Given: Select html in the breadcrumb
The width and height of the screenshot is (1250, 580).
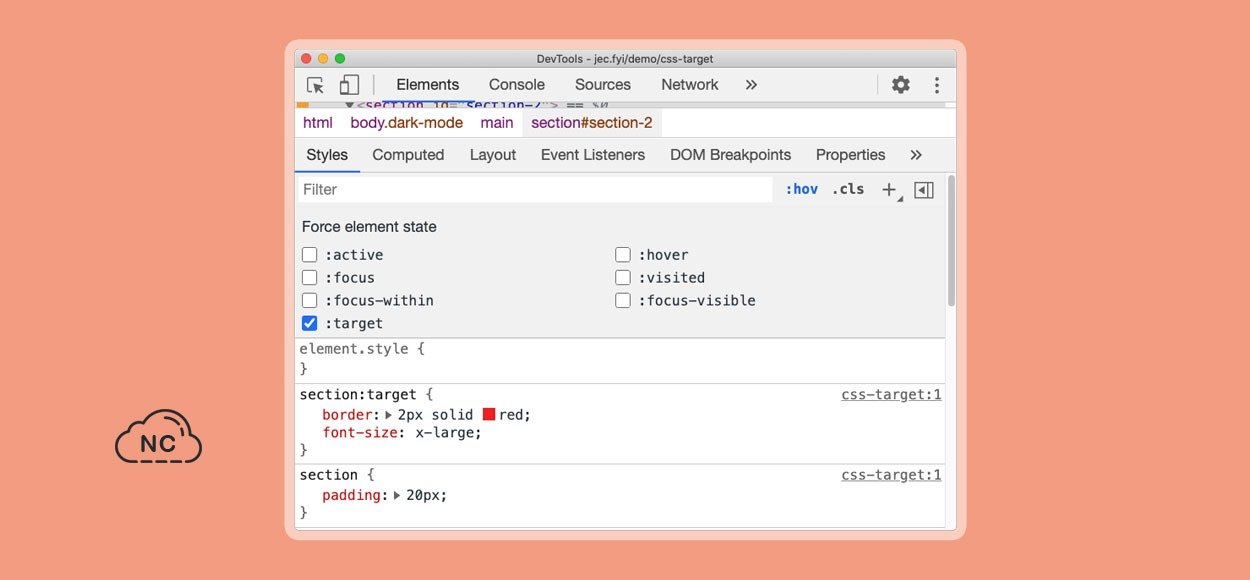Looking at the screenshot, I should [318, 123].
